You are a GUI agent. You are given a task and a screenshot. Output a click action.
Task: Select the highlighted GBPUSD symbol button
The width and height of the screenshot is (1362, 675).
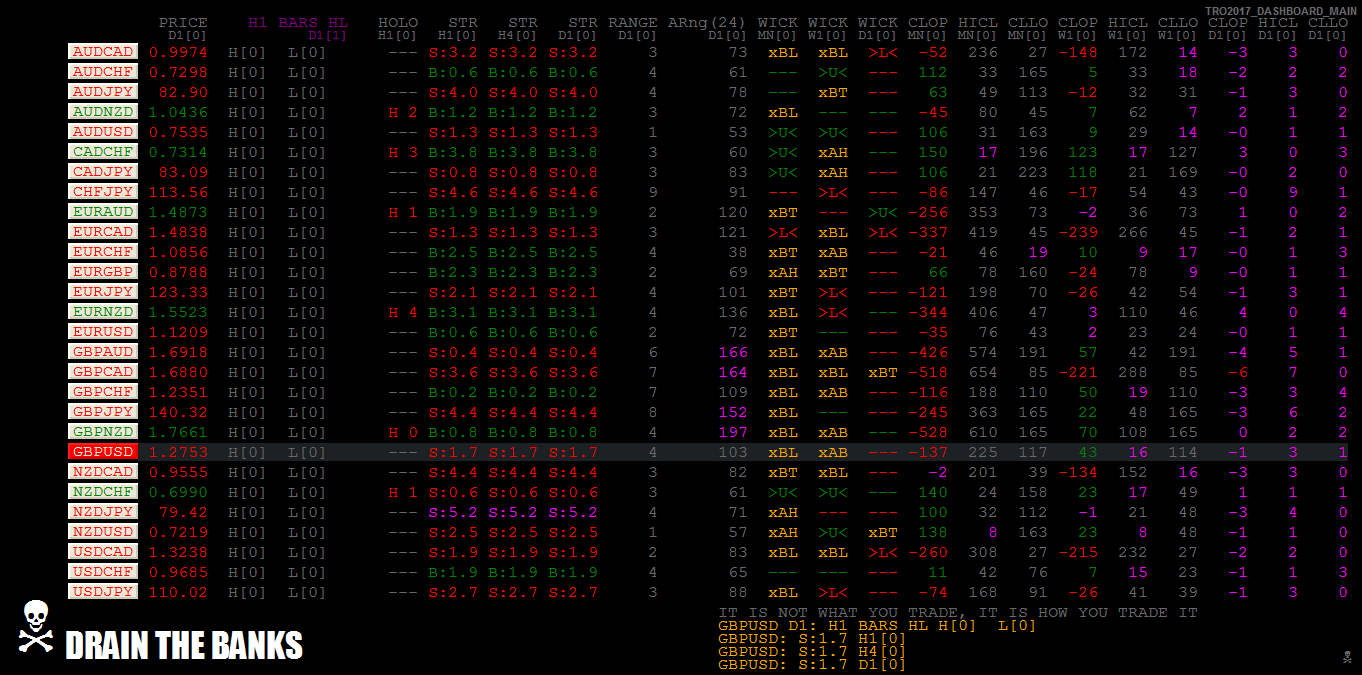(103, 451)
